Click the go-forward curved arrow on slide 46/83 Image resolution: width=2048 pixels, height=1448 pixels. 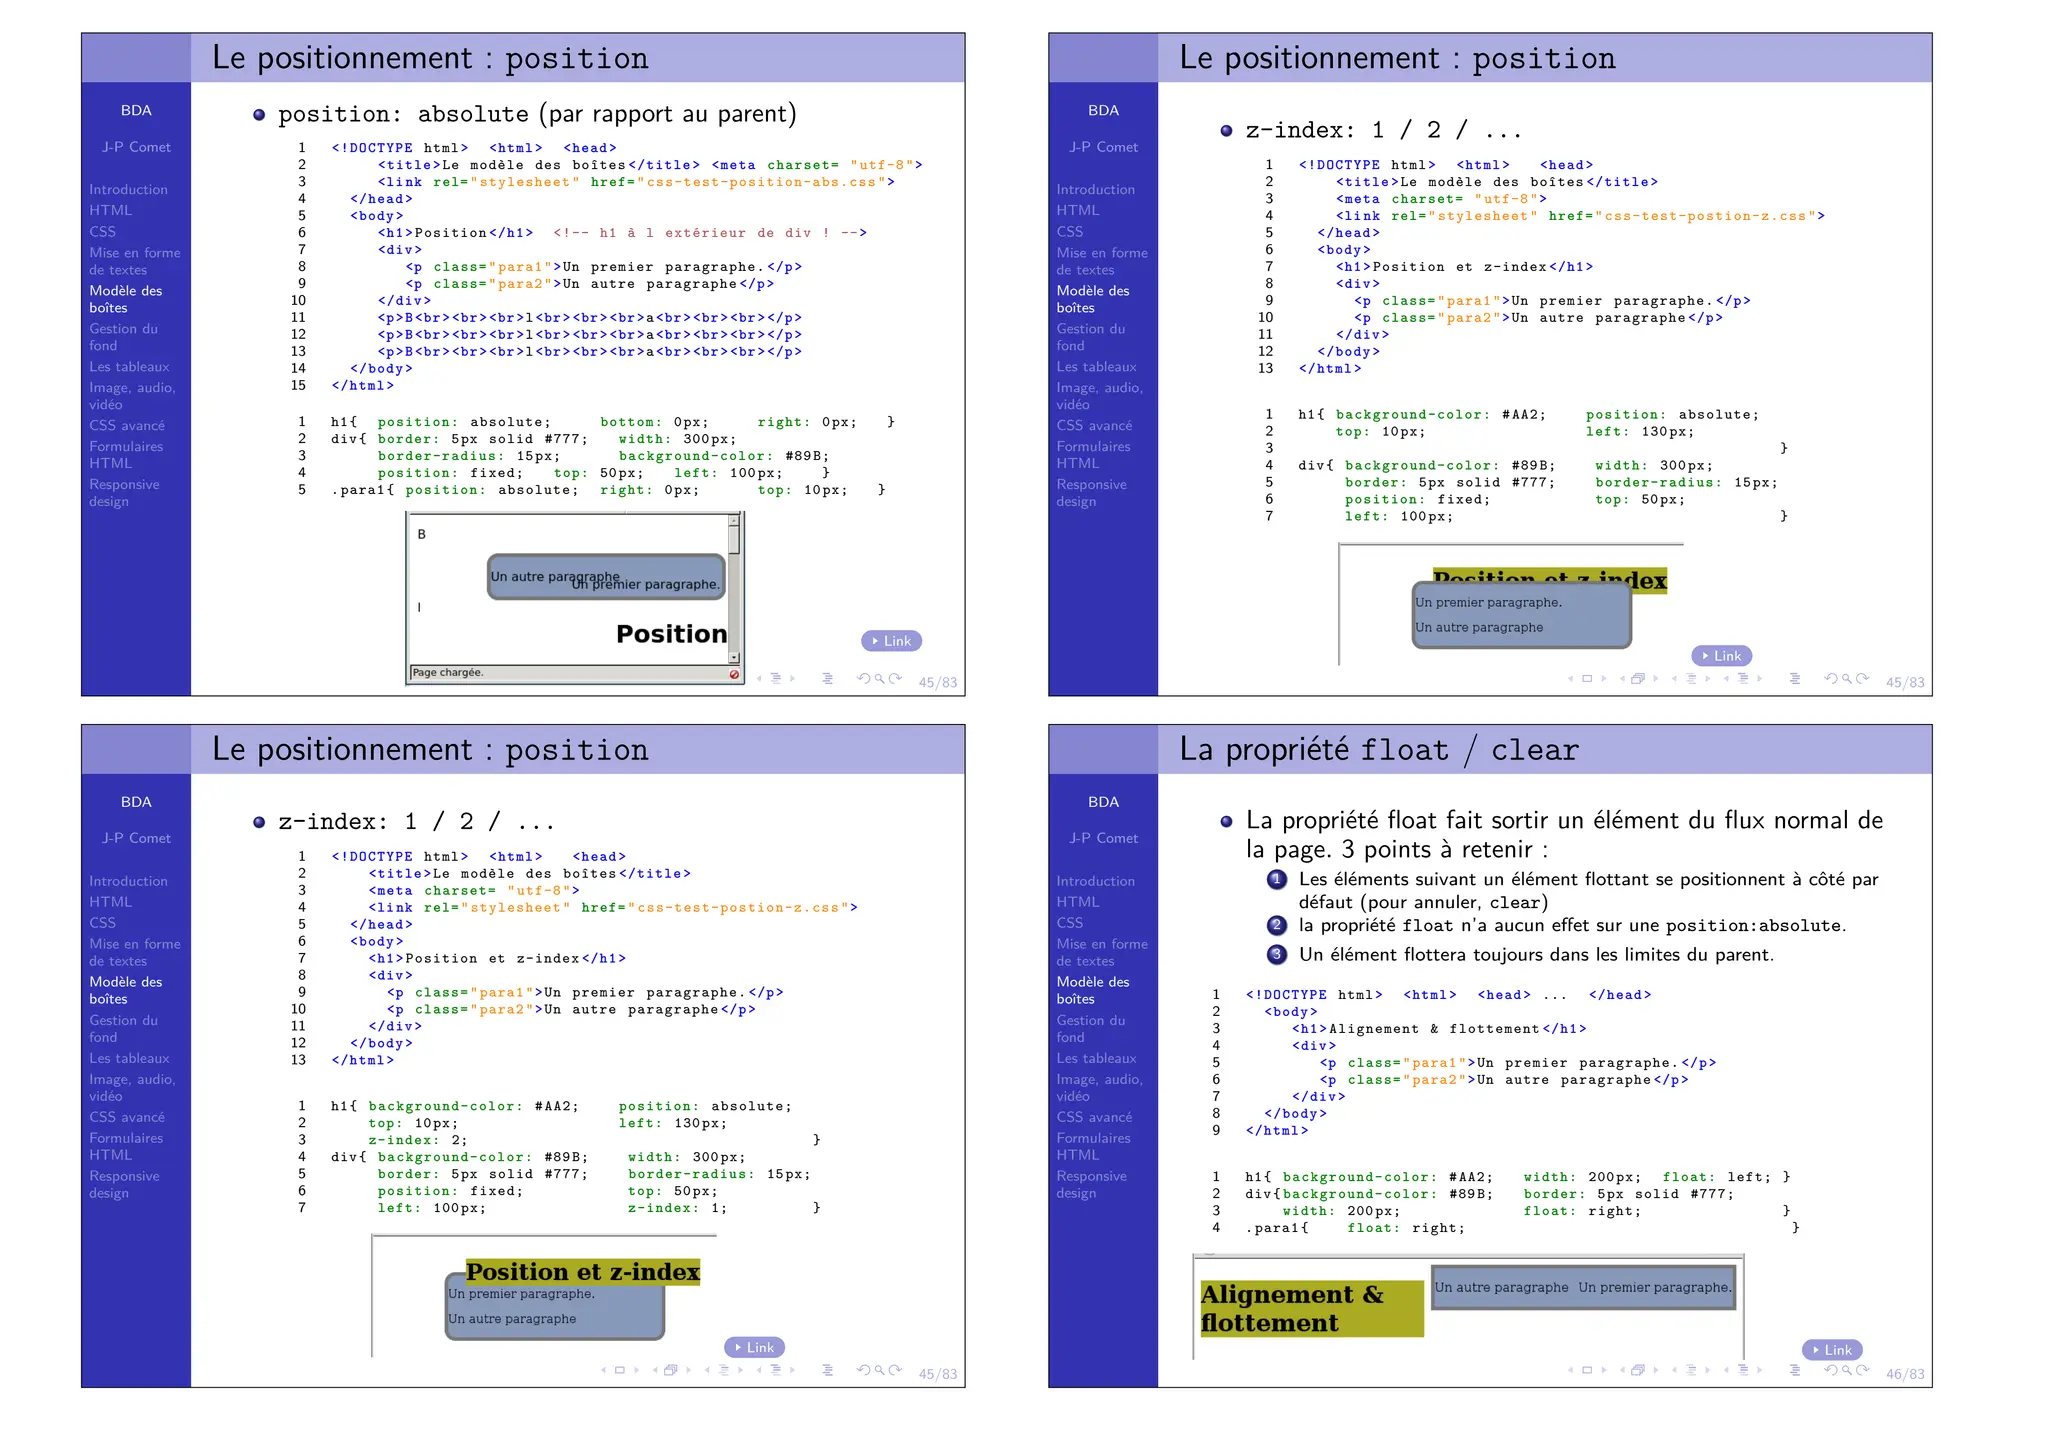(1862, 1370)
